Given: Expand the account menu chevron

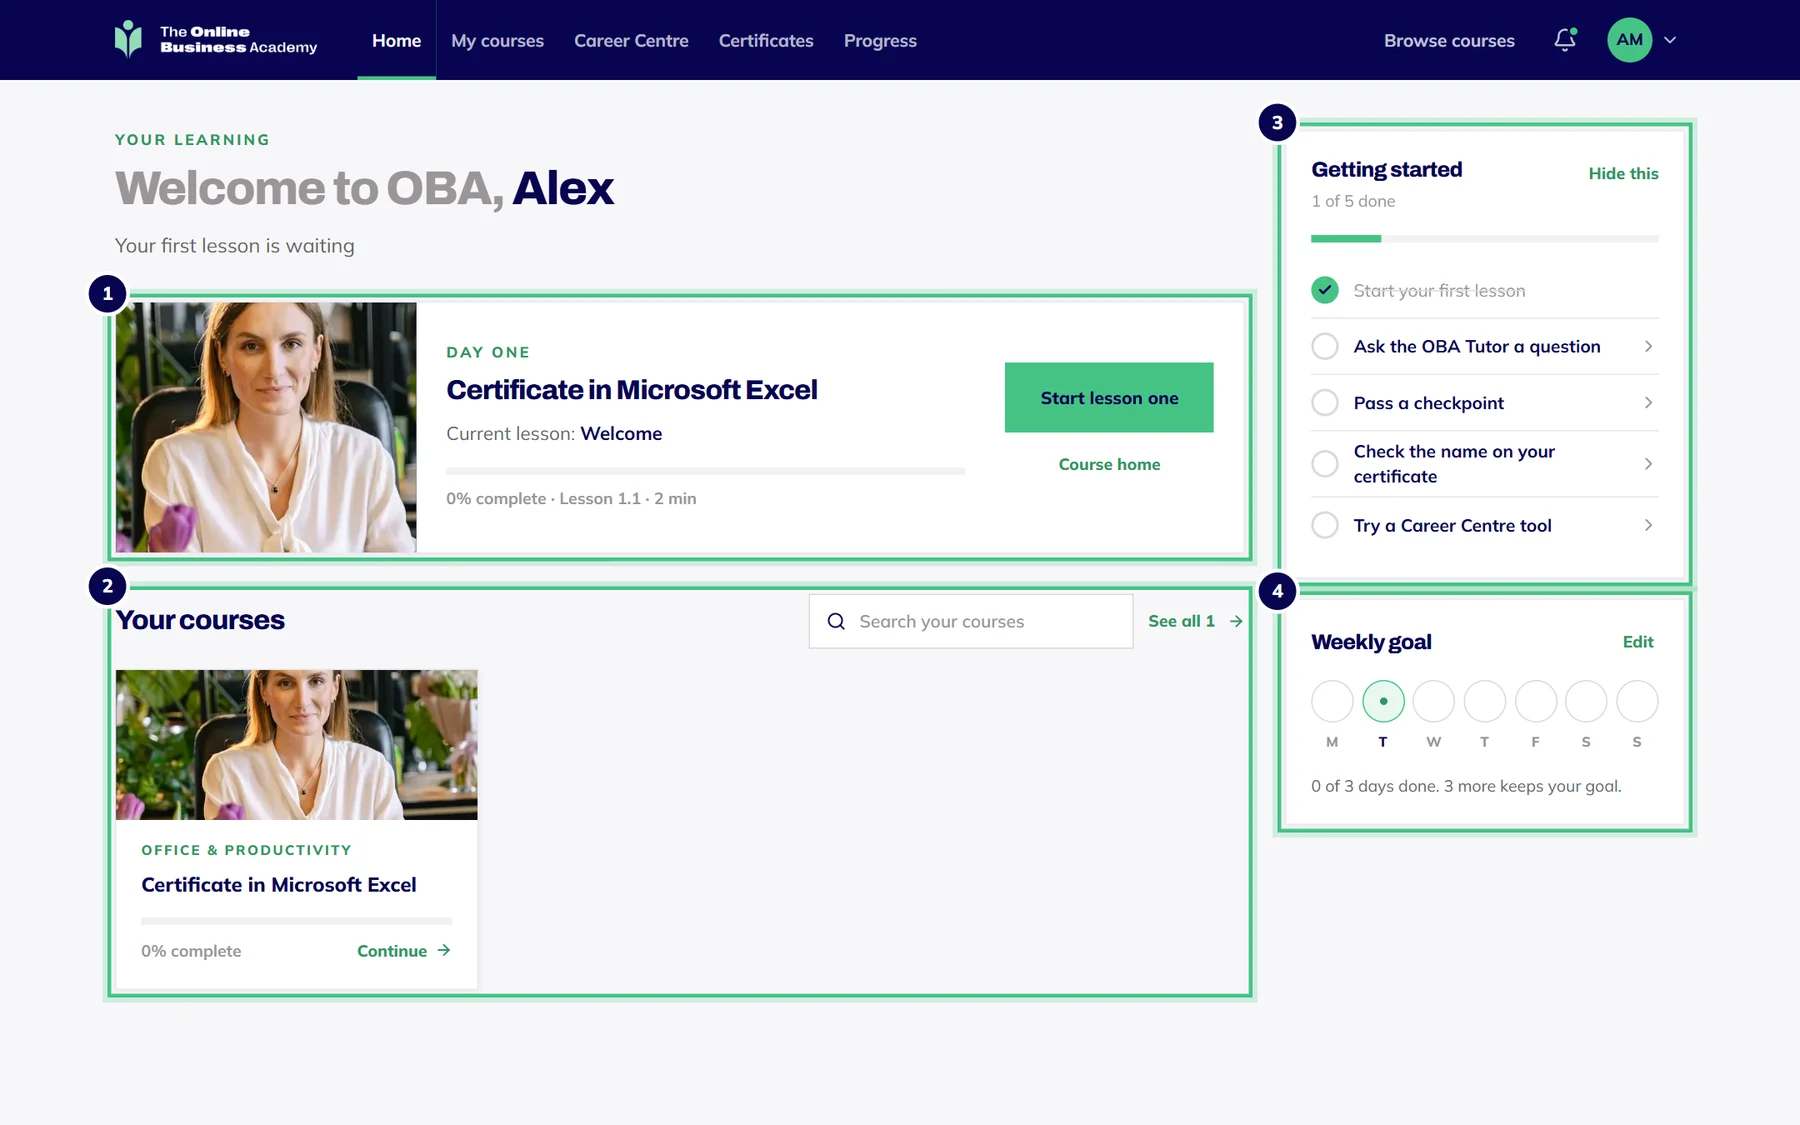Looking at the screenshot, I should point(1670,40).
